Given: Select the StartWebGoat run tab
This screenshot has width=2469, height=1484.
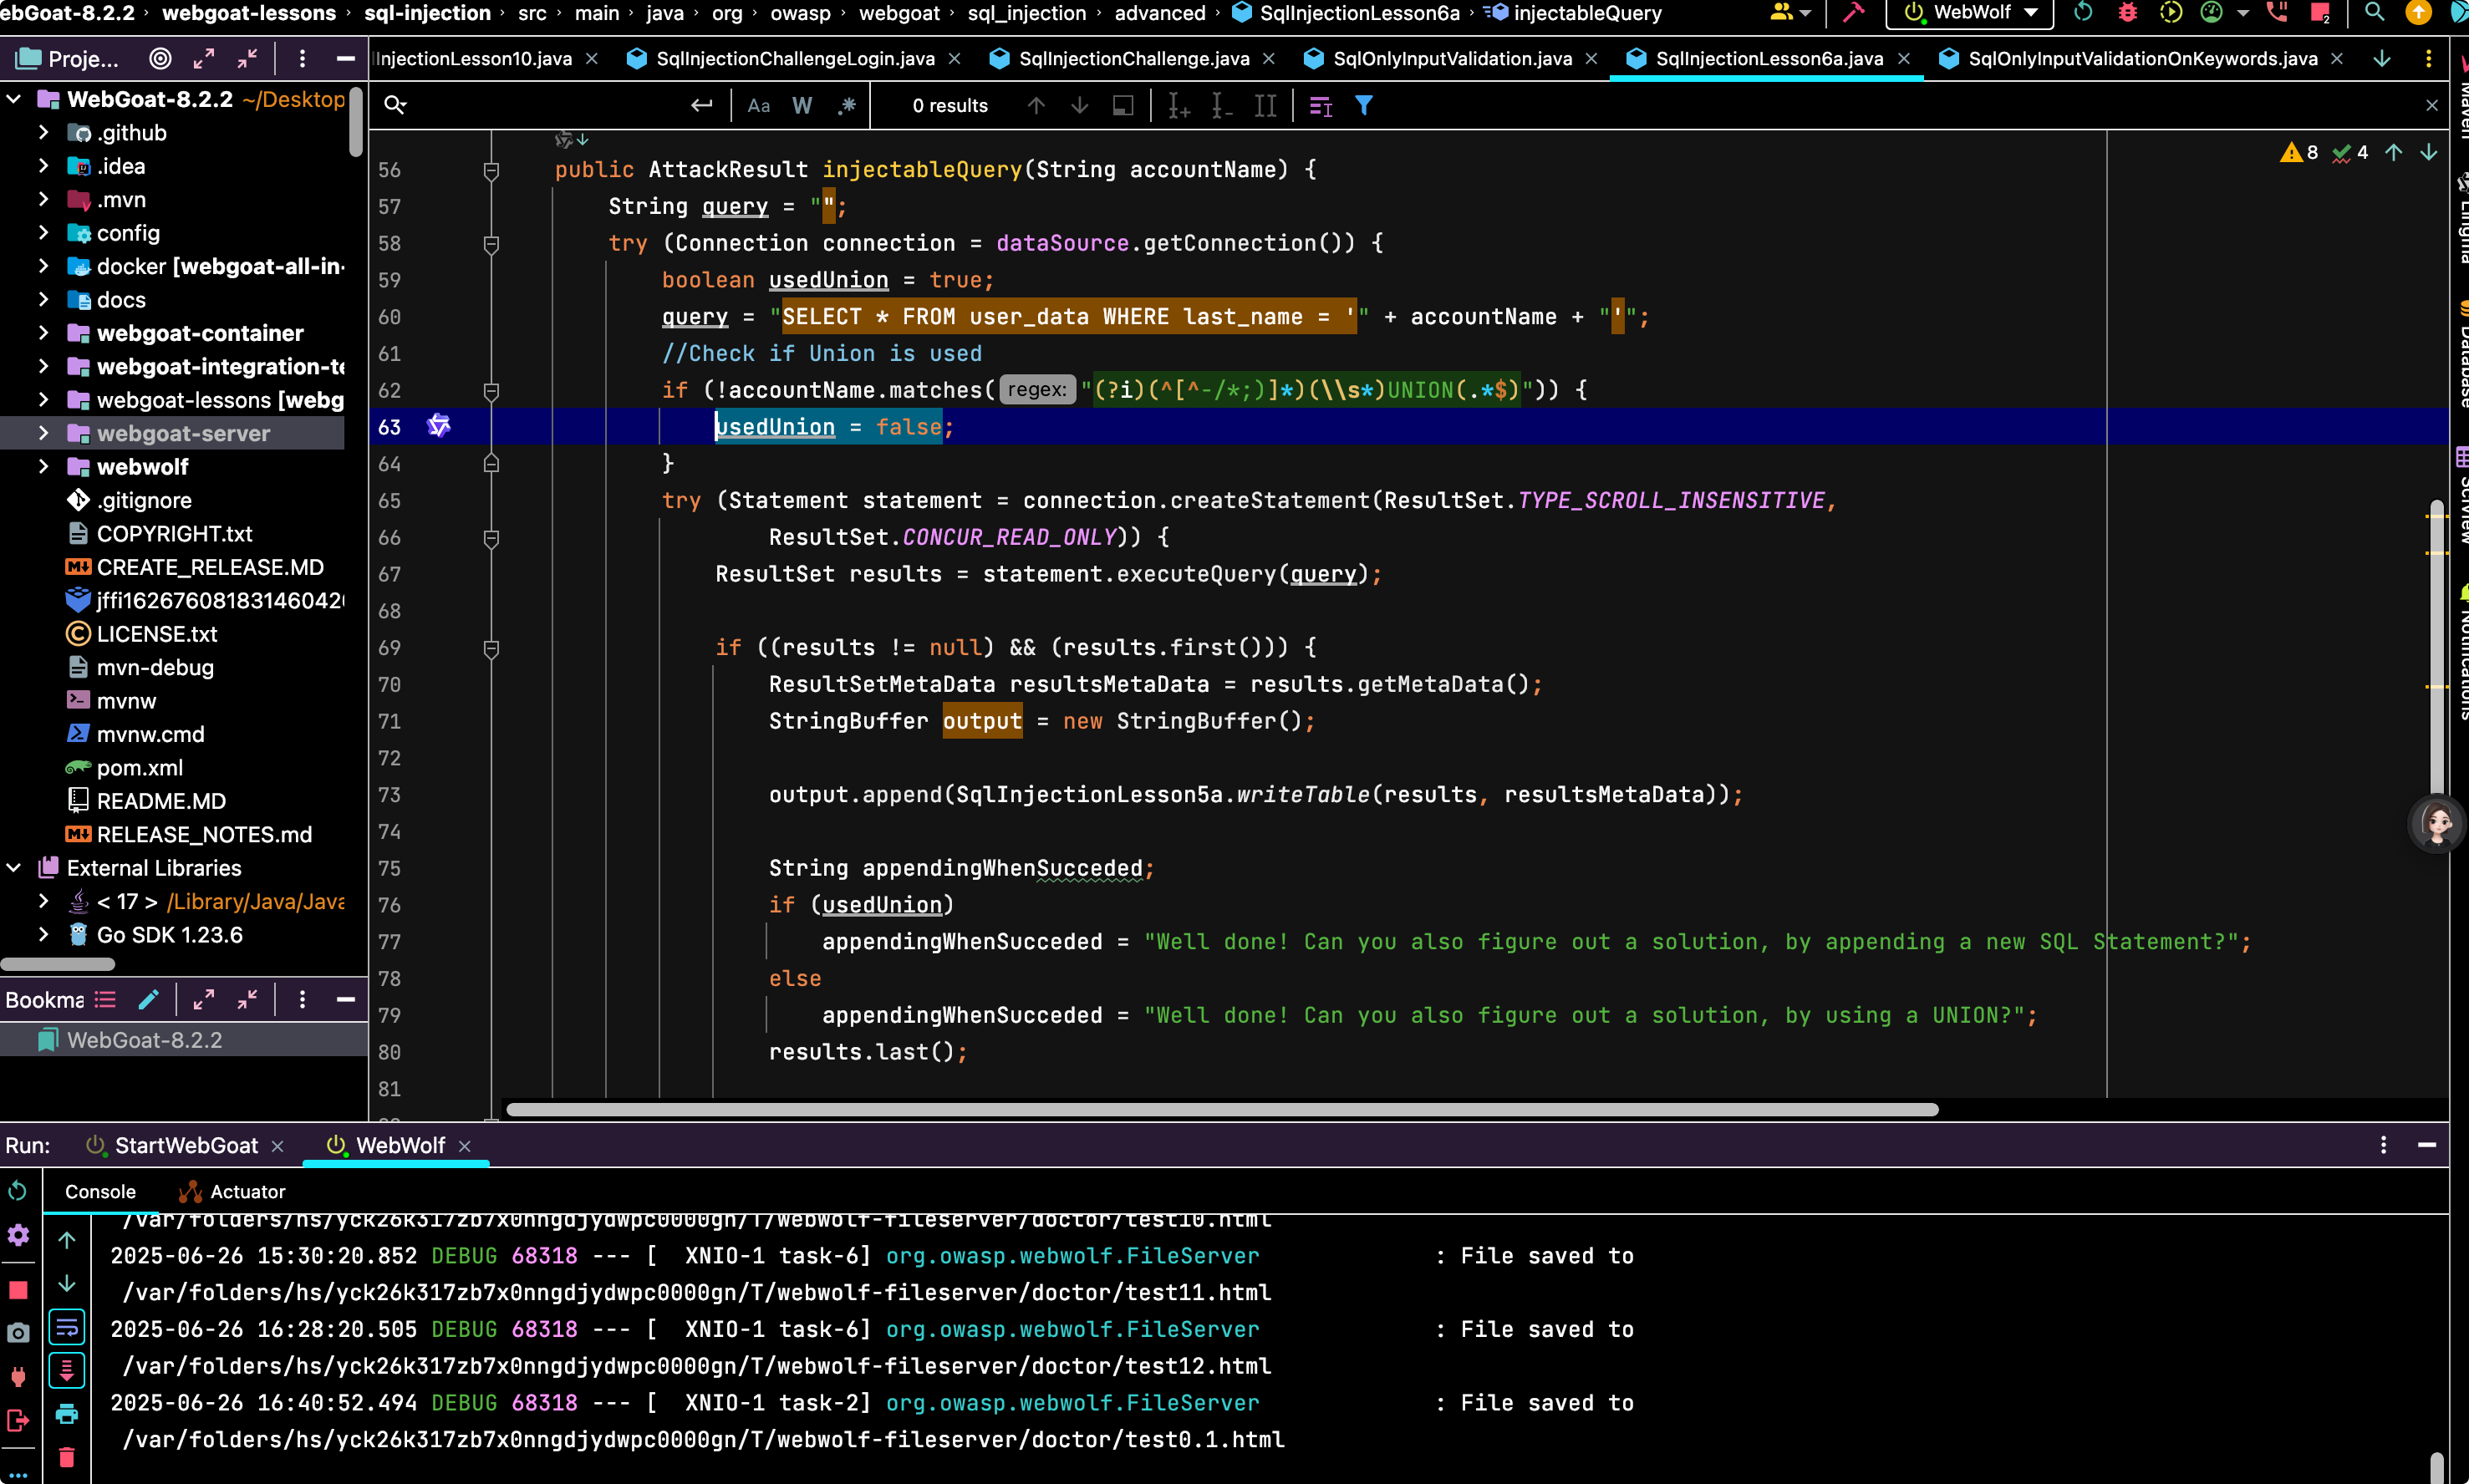Looking at the screenshot, I should tap(186, 1145).
